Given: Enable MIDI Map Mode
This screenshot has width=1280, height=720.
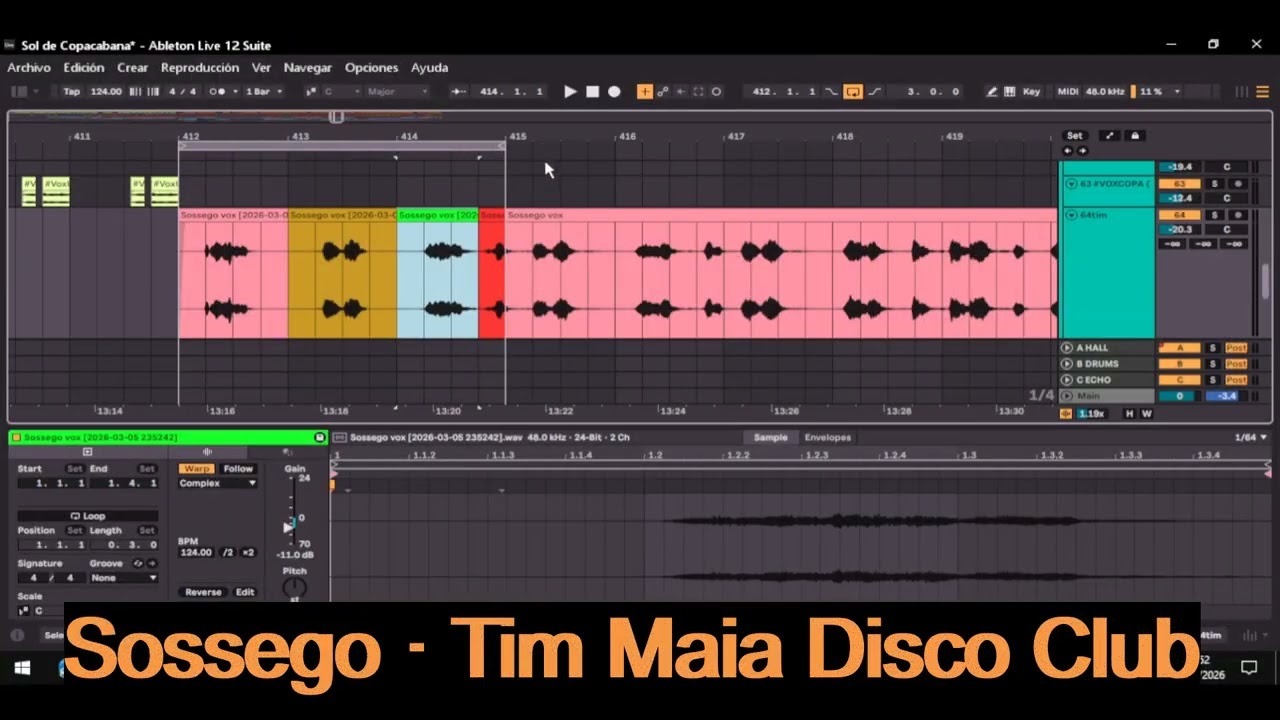Looking at the screenshot, I should 1067,91.
